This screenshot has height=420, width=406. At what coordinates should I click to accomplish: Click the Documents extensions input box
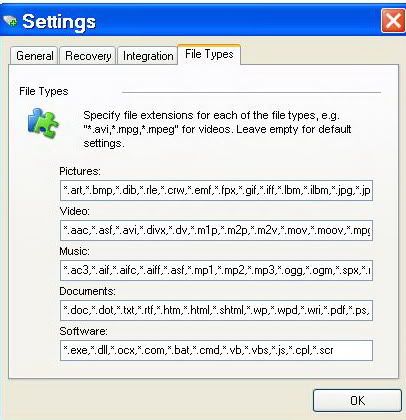pyautogui.click(x=216, y=310)
